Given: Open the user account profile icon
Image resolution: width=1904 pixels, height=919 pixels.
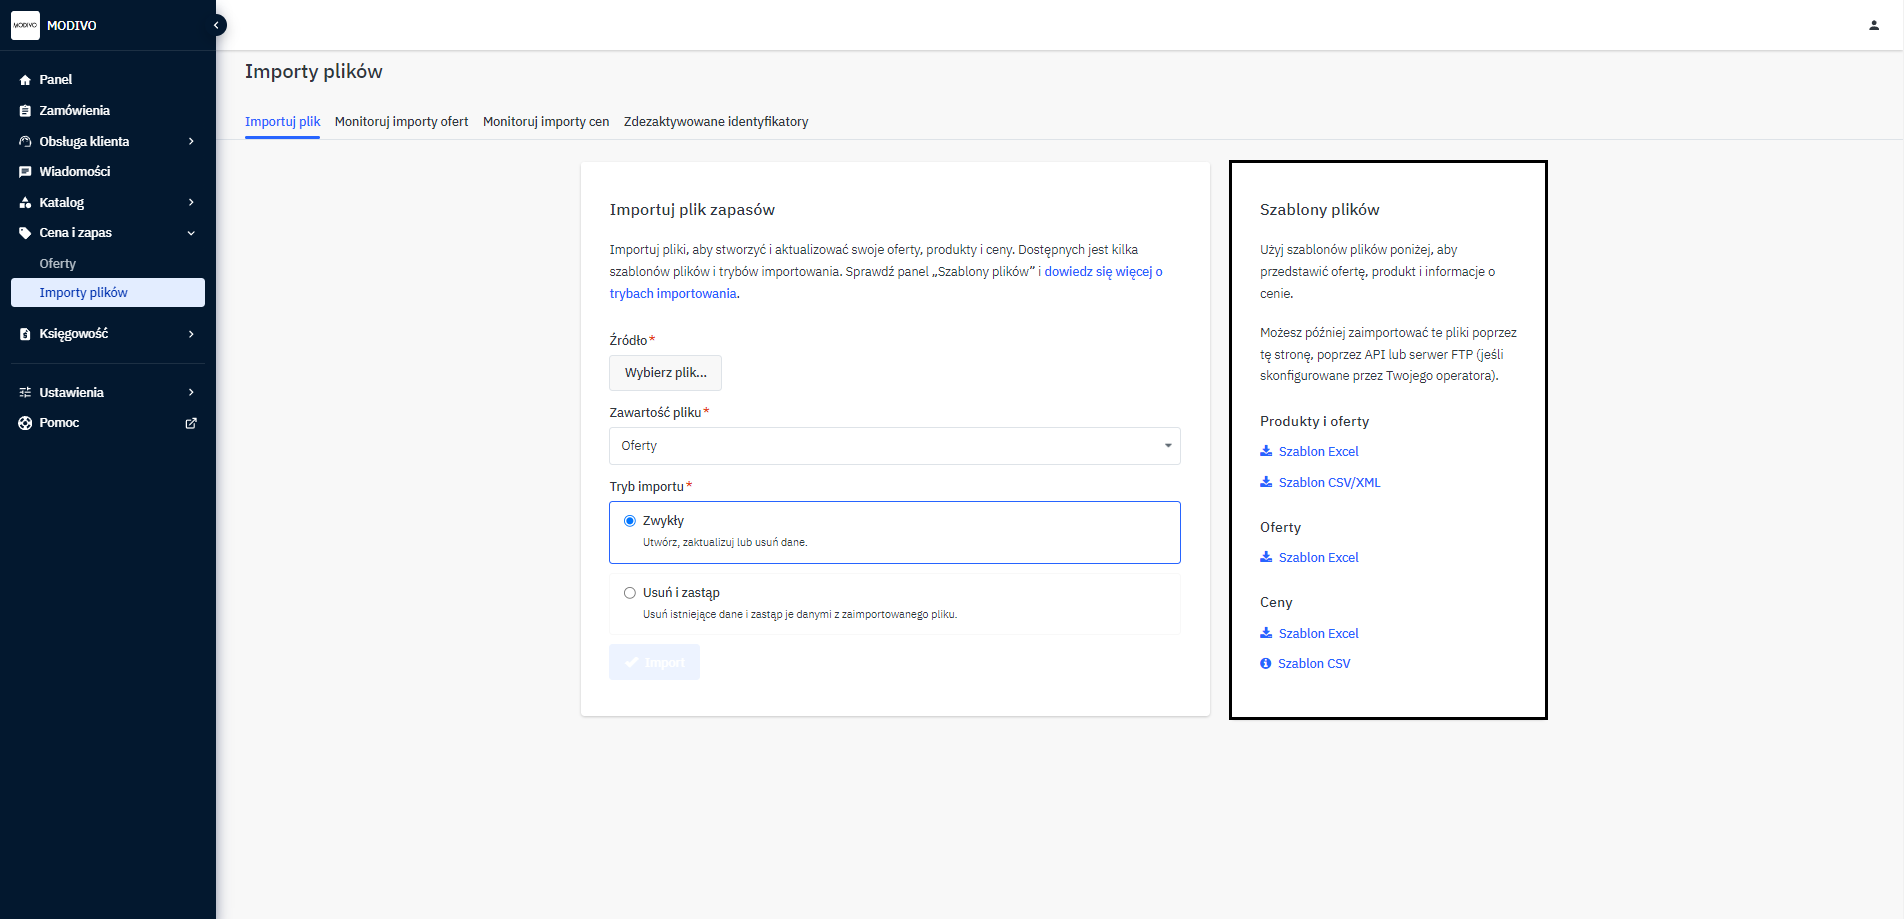Looking at the screenshot, I should tap(1873, 25).
